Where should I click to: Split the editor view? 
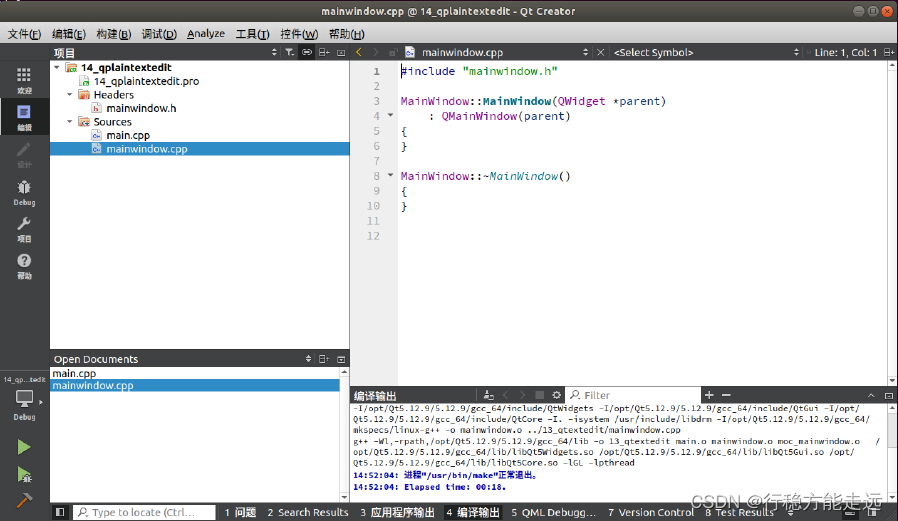click(x=889, y=52)
